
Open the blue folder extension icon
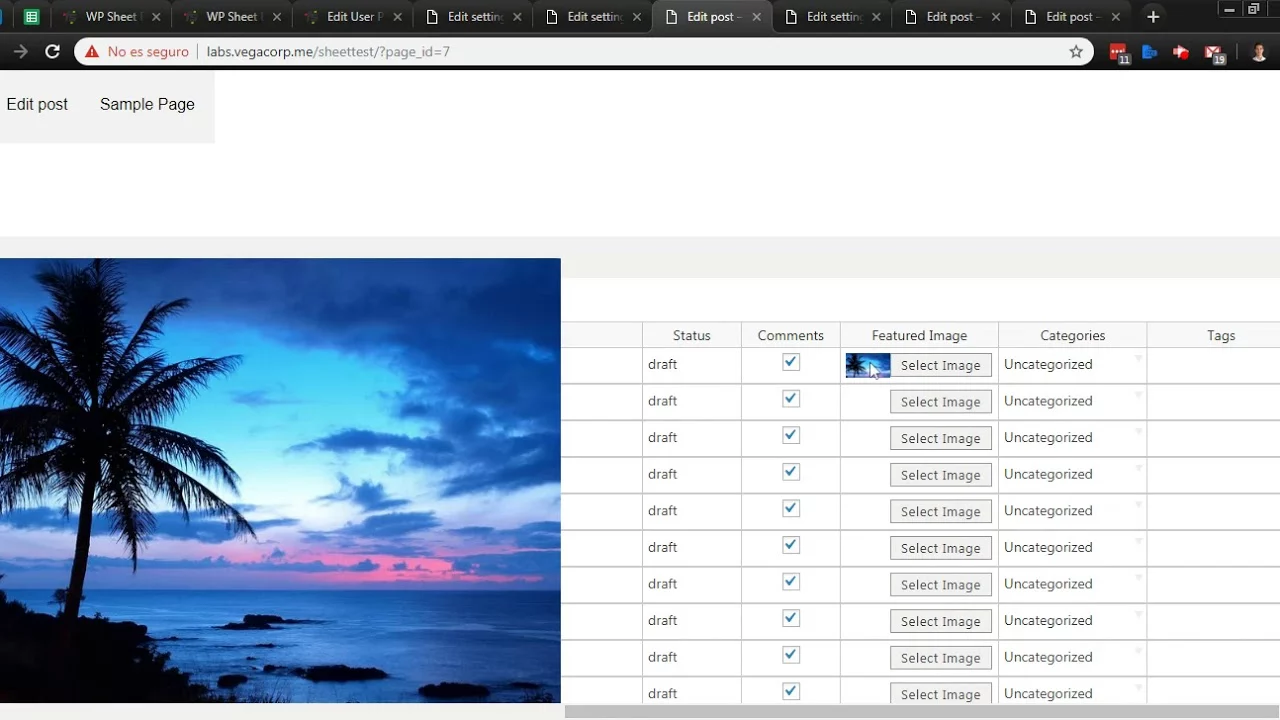[x=1150, y=52]
